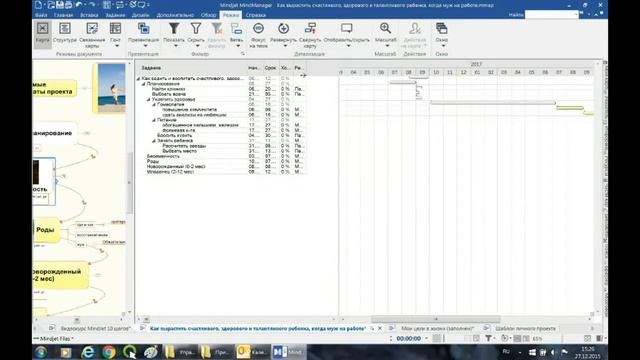Click the Windows Start button
The image size is (640, 360).
coord(40,352)
